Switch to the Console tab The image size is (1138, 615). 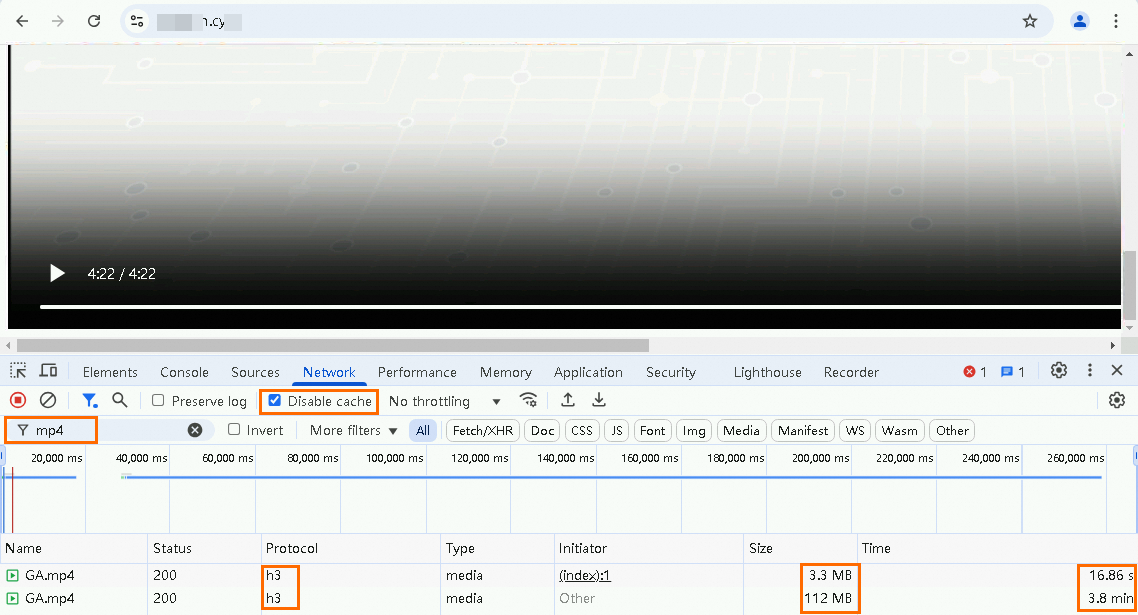pos(184,372)
